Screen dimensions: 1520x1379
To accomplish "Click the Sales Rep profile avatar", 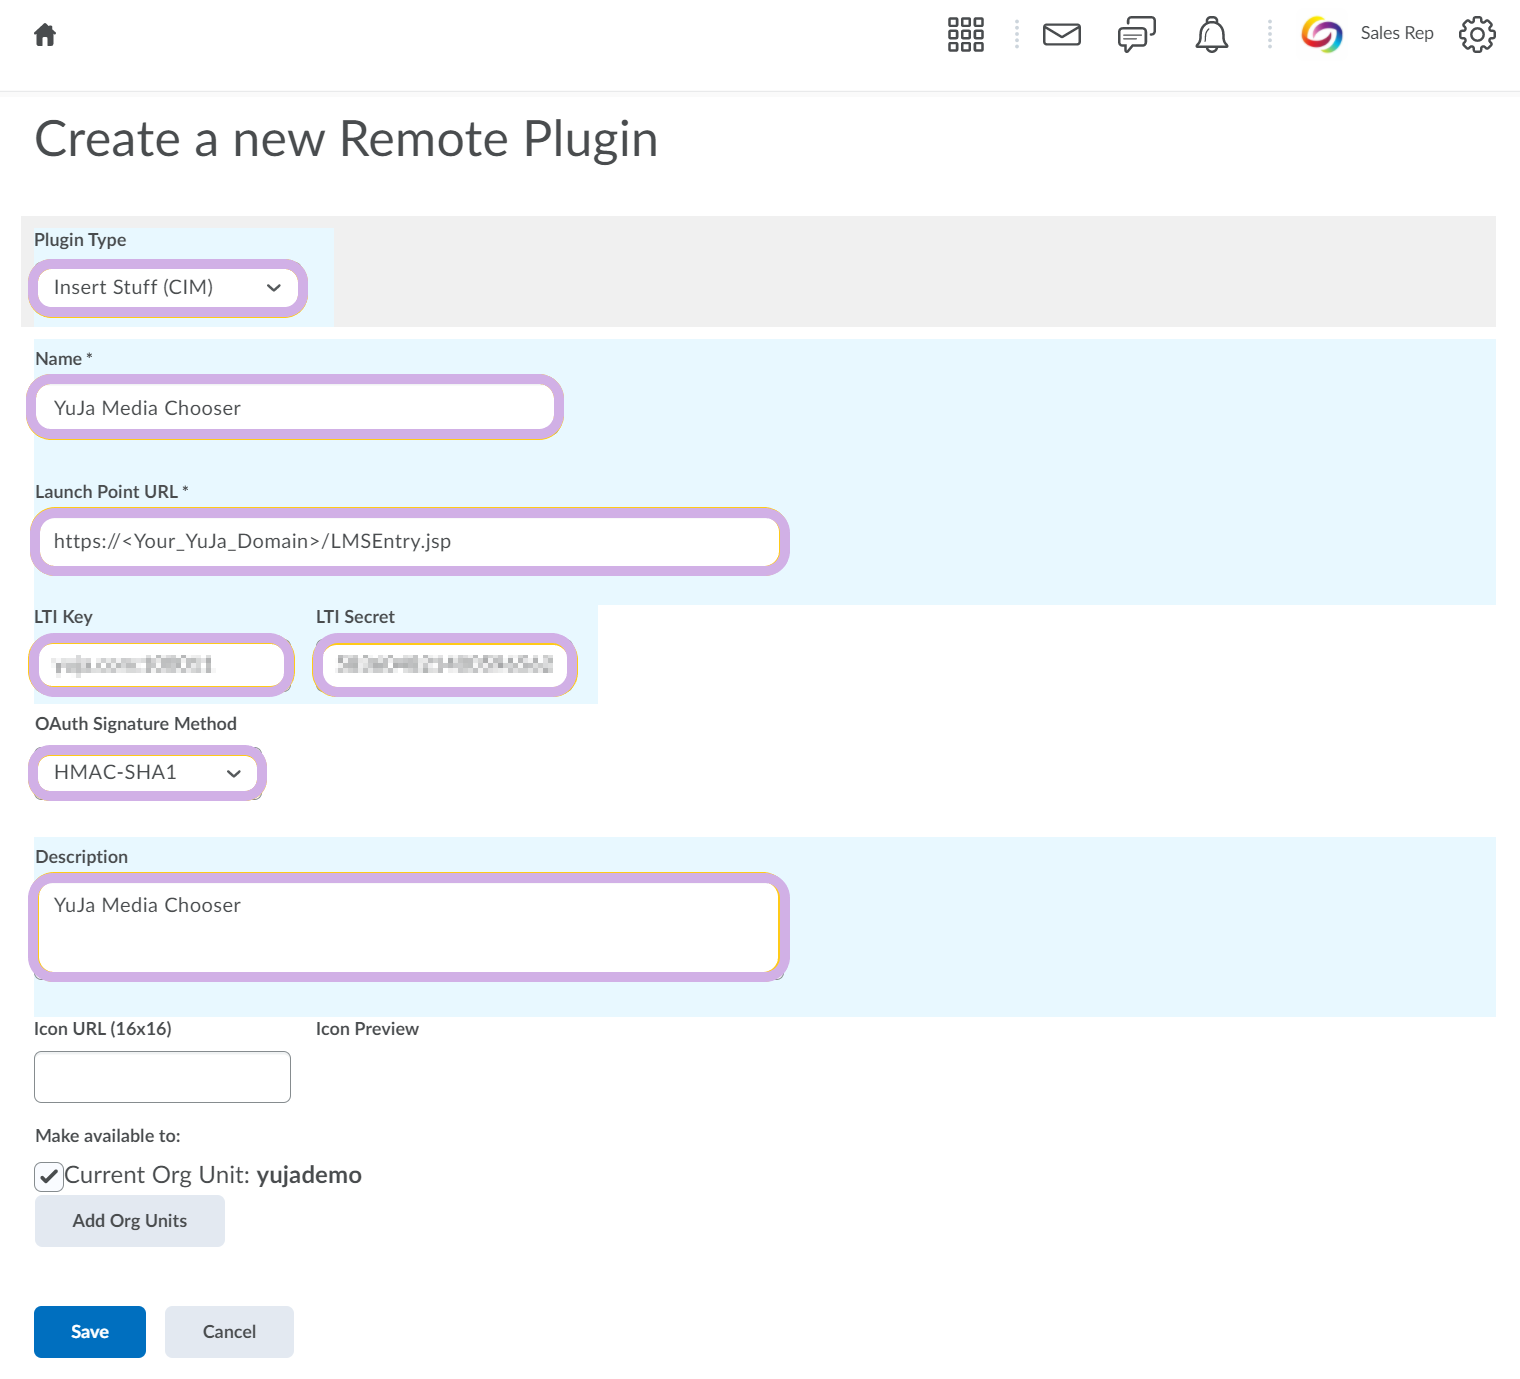I will click(1322, 35).
